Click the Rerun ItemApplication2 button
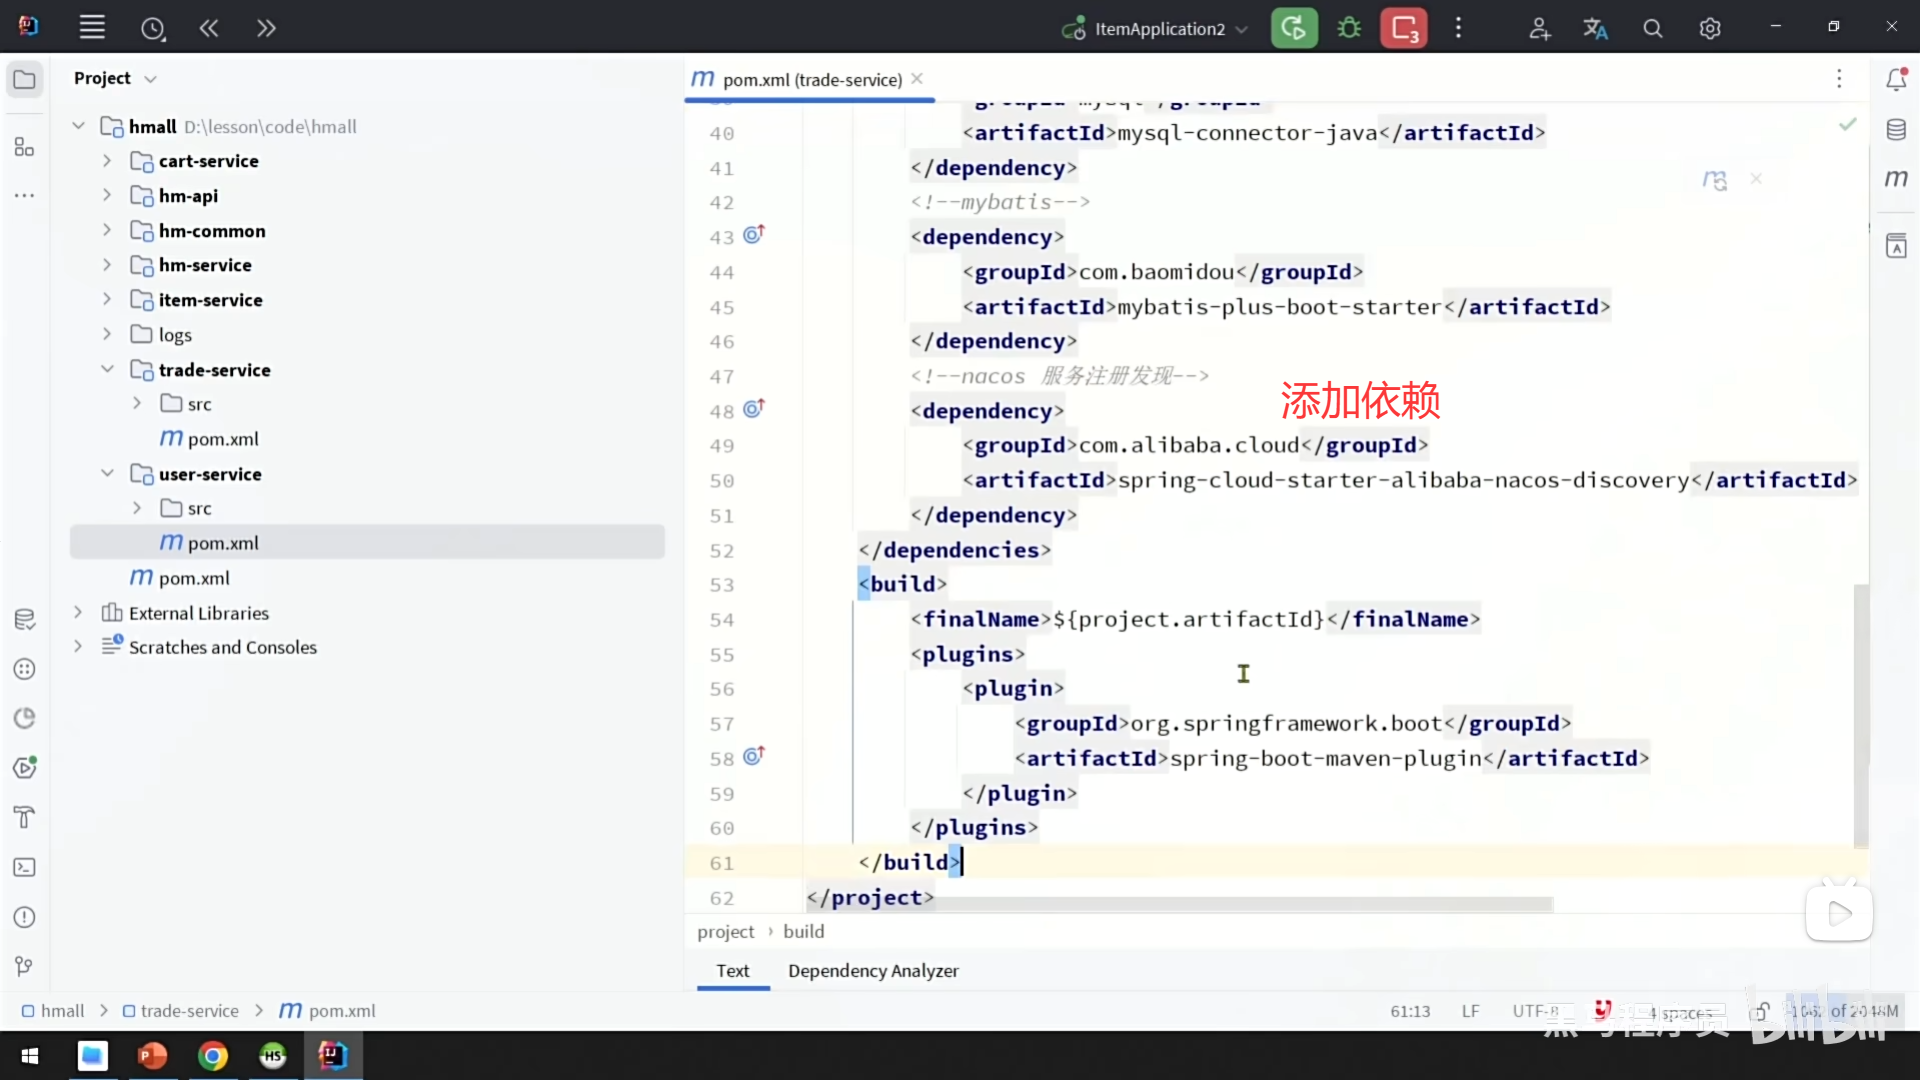1920x1080 pixels. click(1293, 28)
